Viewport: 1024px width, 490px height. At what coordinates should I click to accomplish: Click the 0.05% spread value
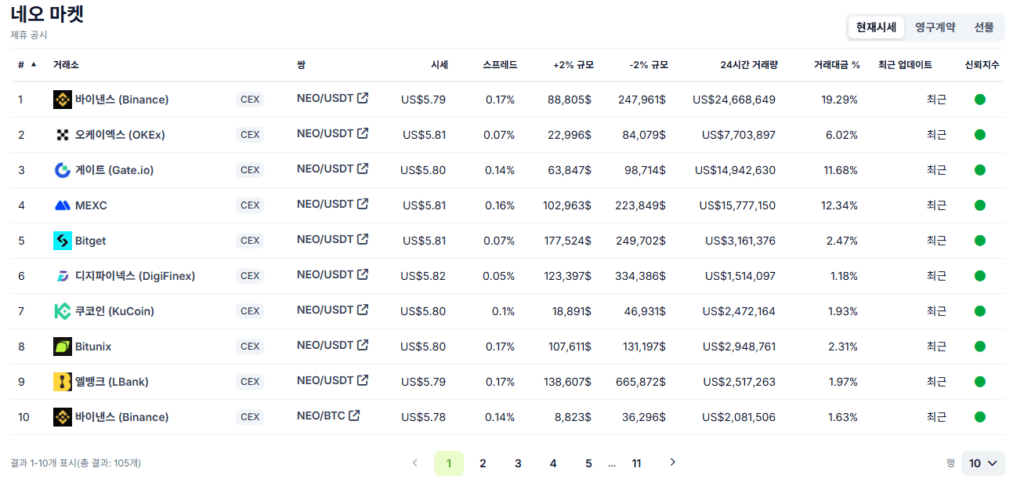(x=499, y=276)
